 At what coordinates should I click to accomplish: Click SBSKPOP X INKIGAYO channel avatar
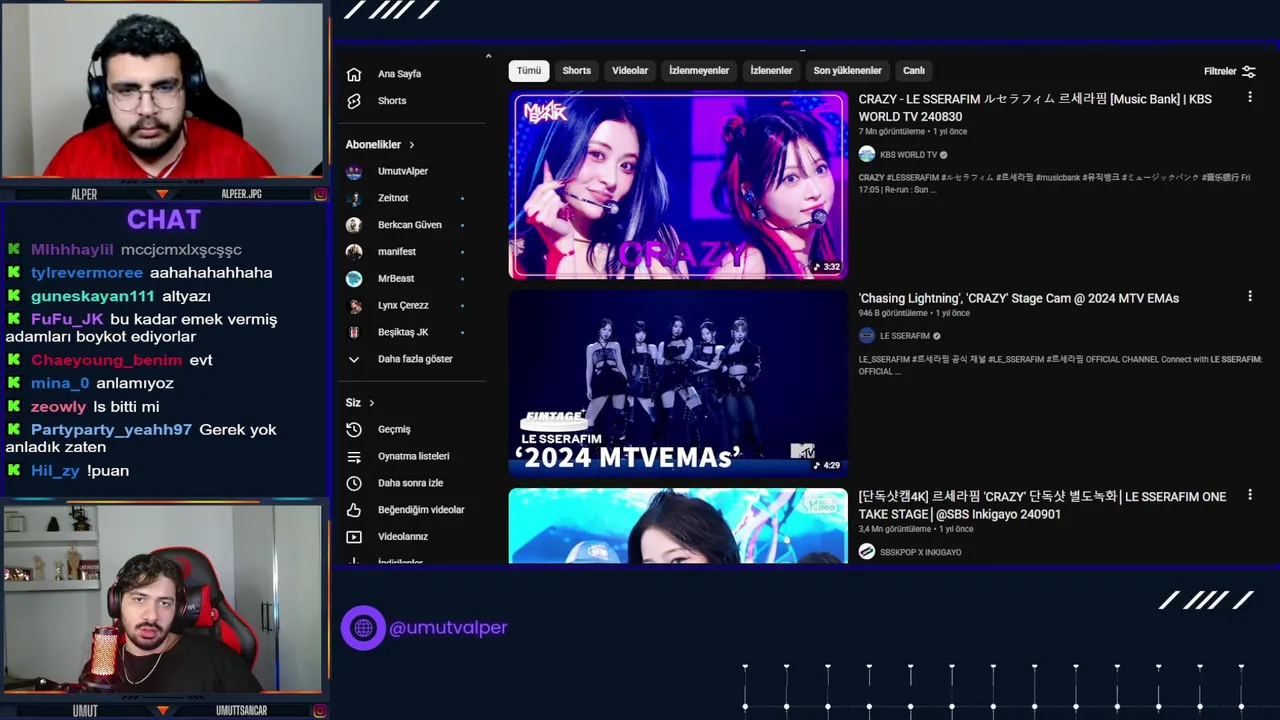tap(867, 552)
